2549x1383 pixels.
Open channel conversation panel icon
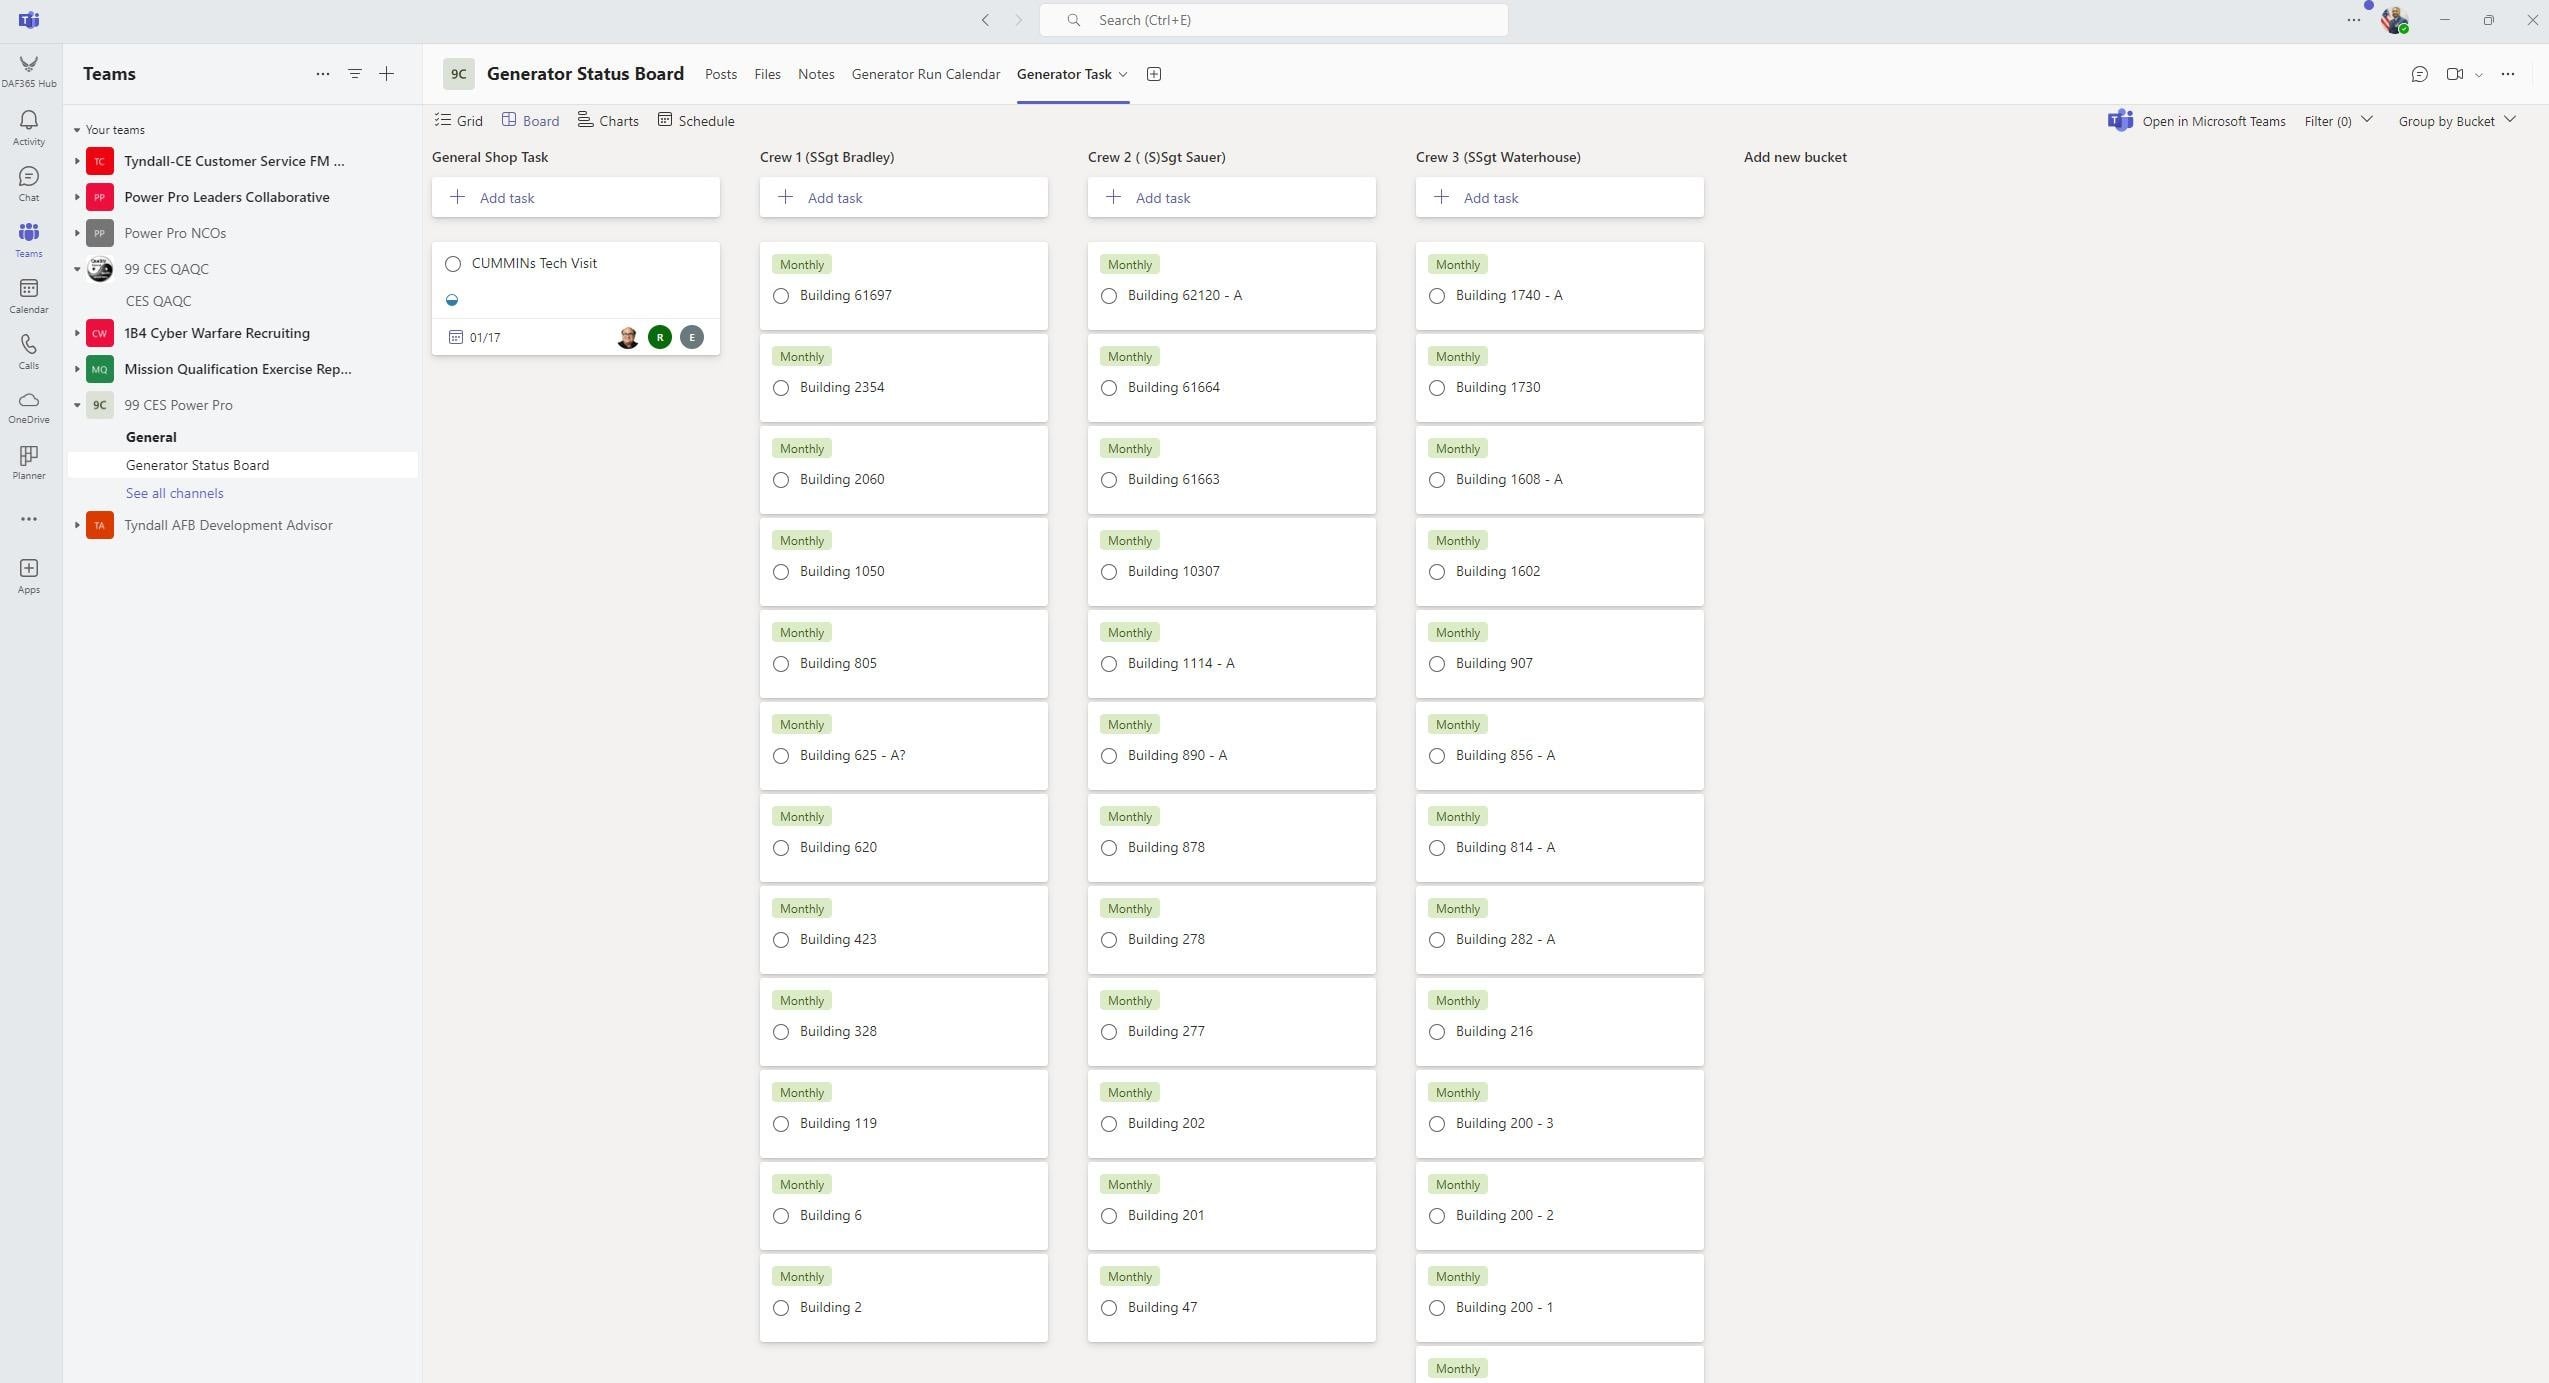point(2419,74)
